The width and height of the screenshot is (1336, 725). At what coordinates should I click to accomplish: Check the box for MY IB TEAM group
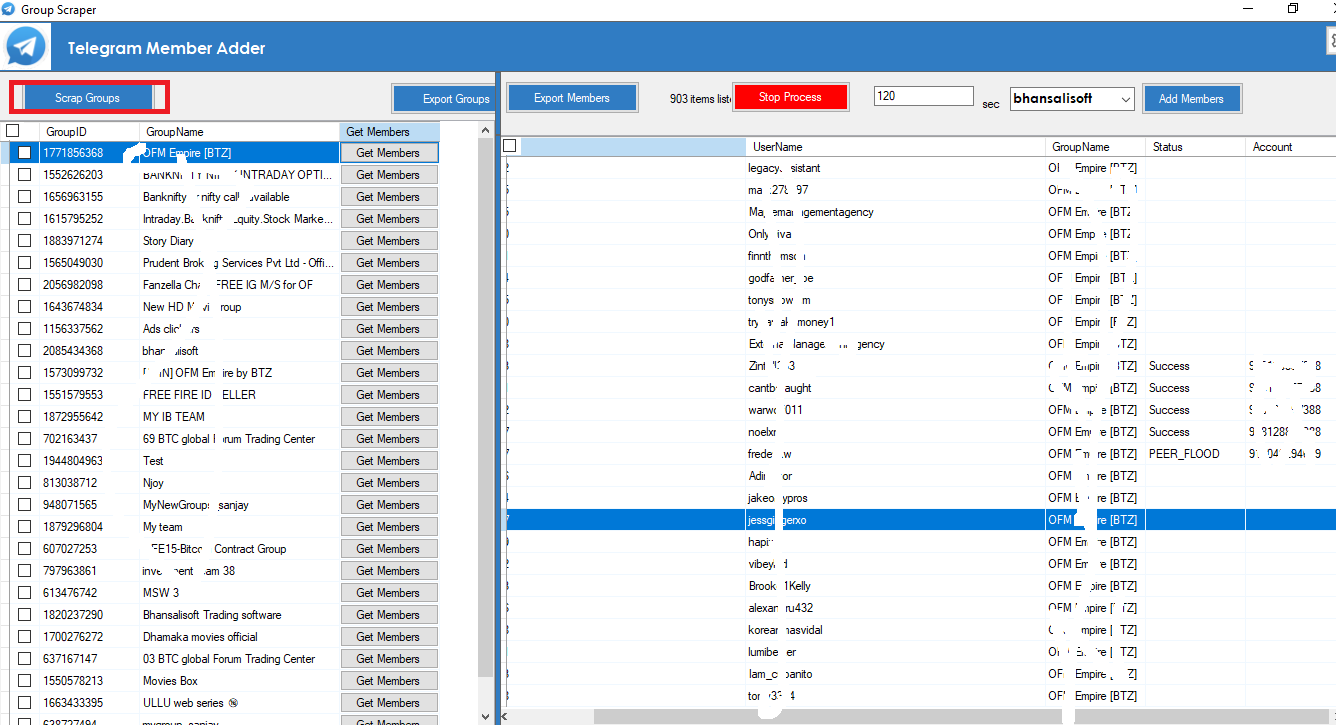pos(25,417)
